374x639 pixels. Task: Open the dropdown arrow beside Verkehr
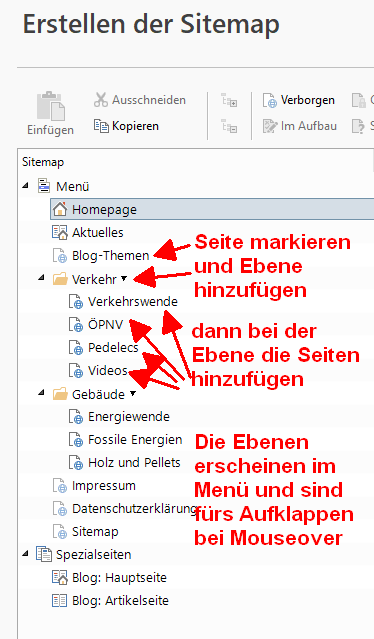[x=124, y=279]
